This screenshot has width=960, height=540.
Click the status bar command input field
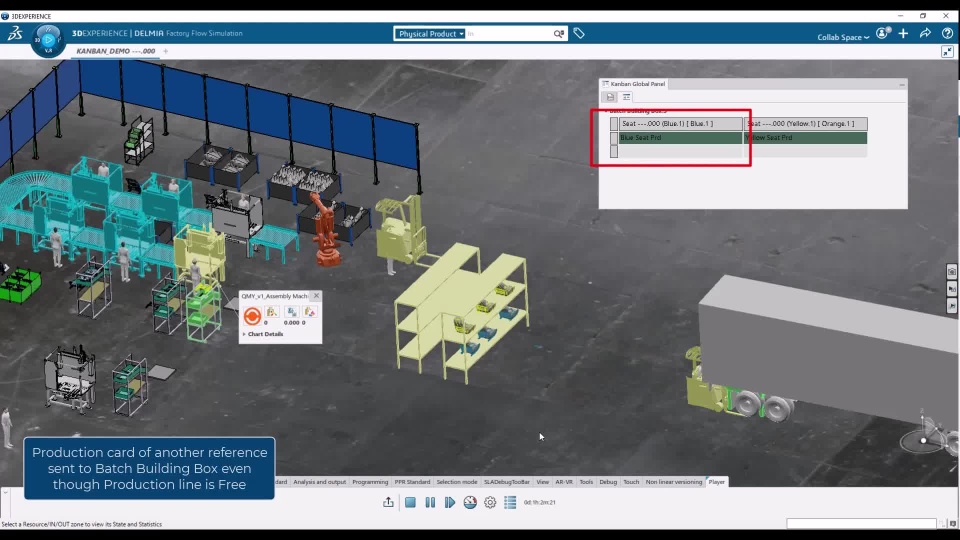point(861,524)
